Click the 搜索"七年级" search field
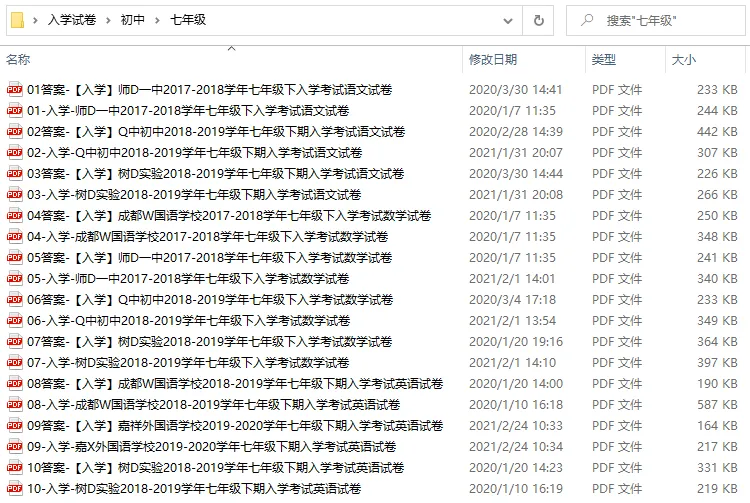The width and height of the screenshot is (750, 503). click(655, 21)
